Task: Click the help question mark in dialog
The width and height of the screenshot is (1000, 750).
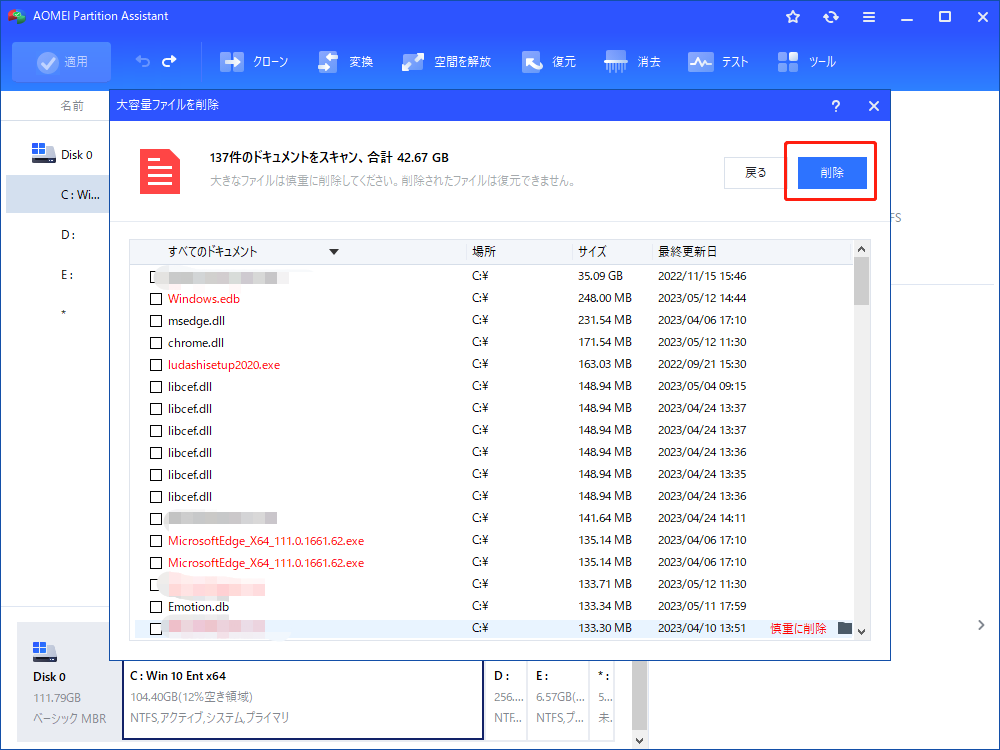Action: click(835, 106)
